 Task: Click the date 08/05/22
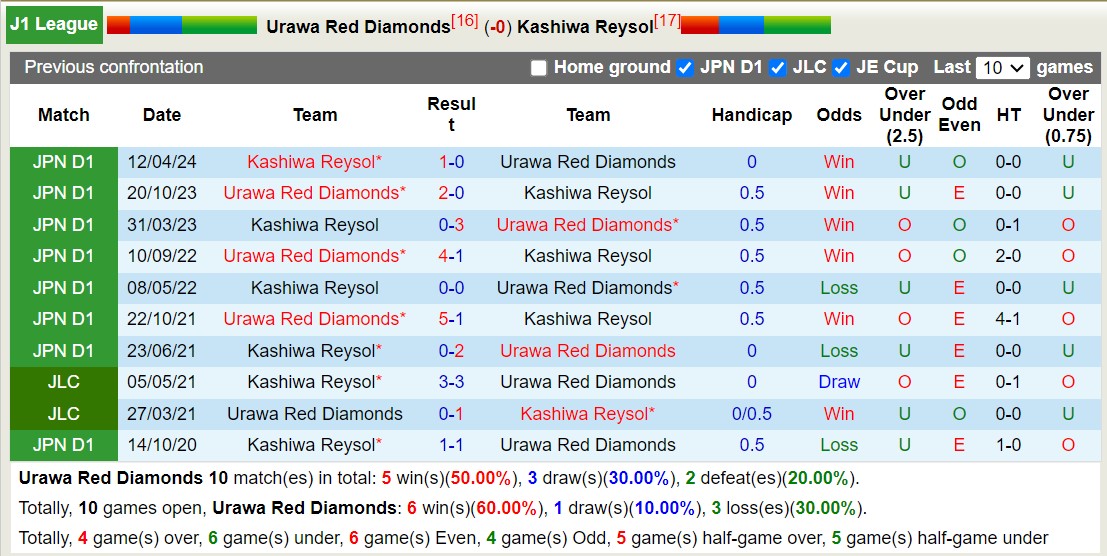pos(162,288)
